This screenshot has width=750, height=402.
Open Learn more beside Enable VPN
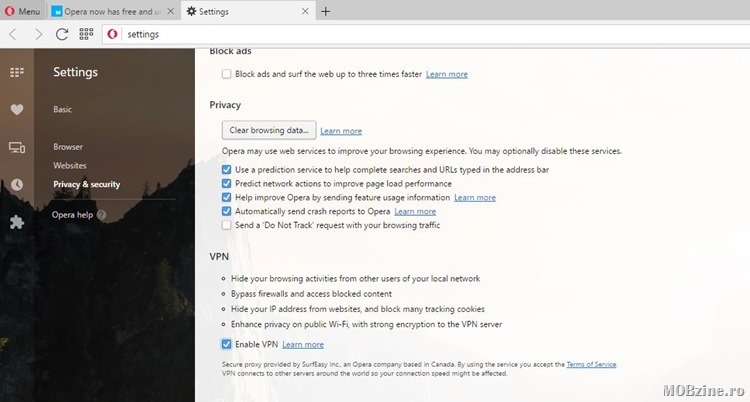[x=303, y=344]
